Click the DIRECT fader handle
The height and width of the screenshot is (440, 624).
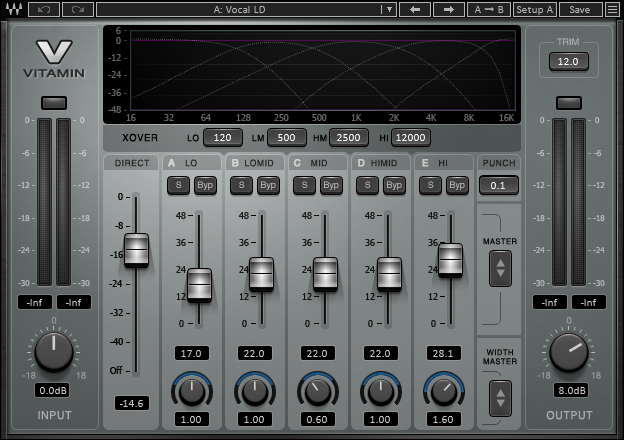click(136, 250)
